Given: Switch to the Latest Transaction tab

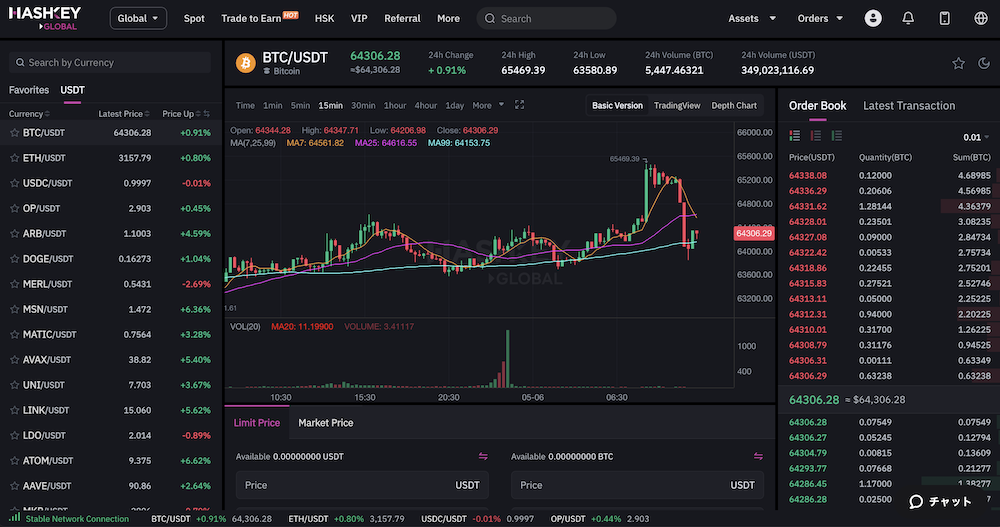Looking at the screenshot, I should click(x=908, y=105).
